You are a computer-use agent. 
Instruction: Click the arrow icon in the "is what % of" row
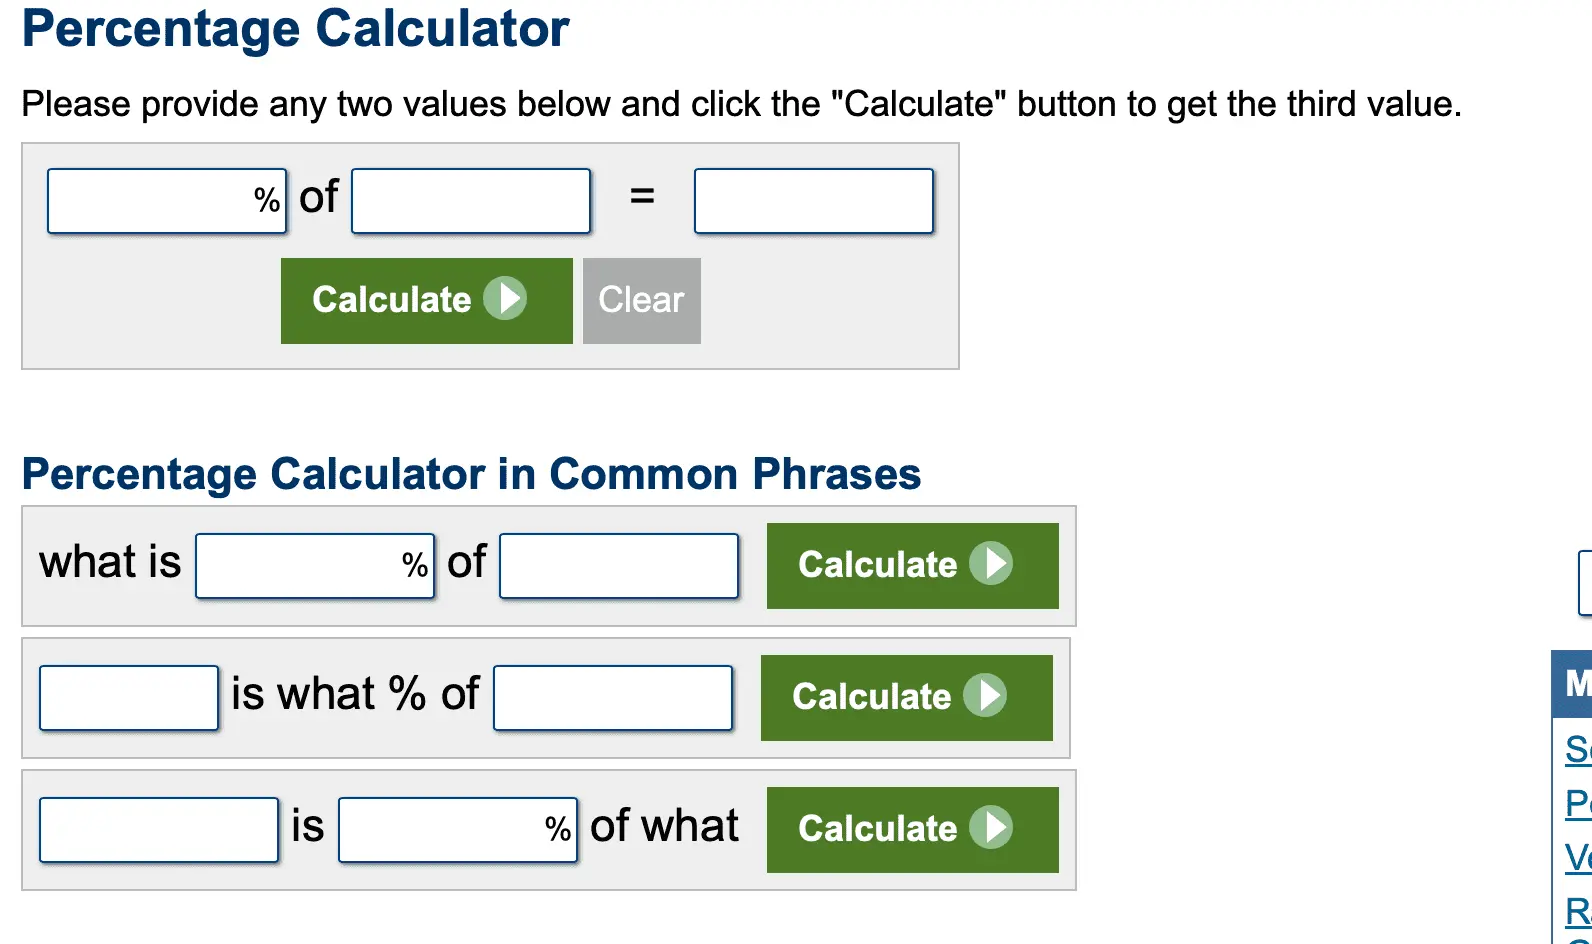pyautogui.click(x=985, y=695)
